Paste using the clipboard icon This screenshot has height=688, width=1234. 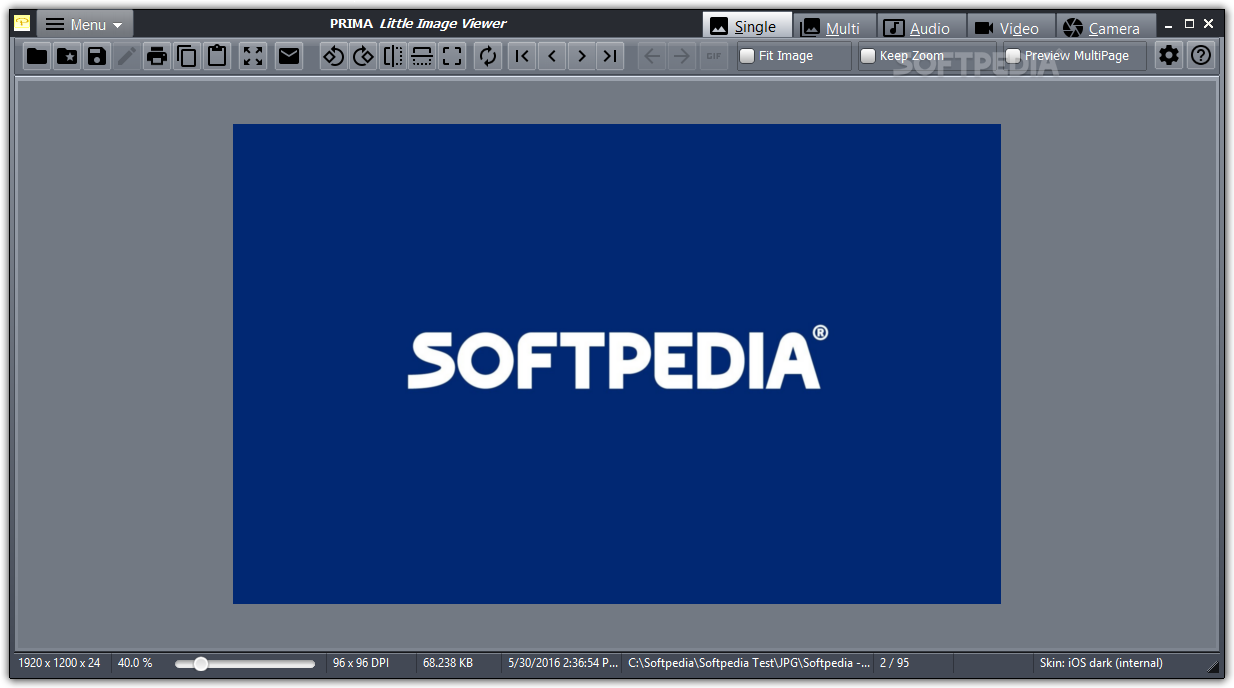217,56
